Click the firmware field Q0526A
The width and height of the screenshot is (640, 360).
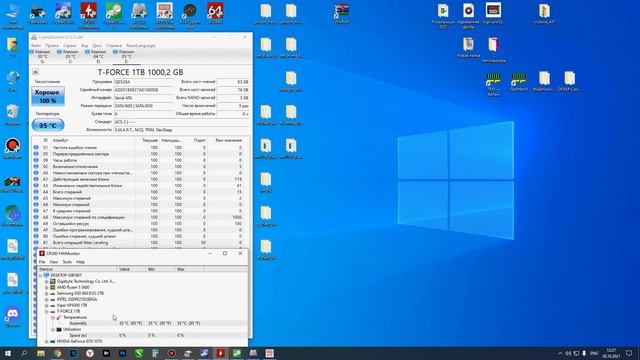[143, 82]
